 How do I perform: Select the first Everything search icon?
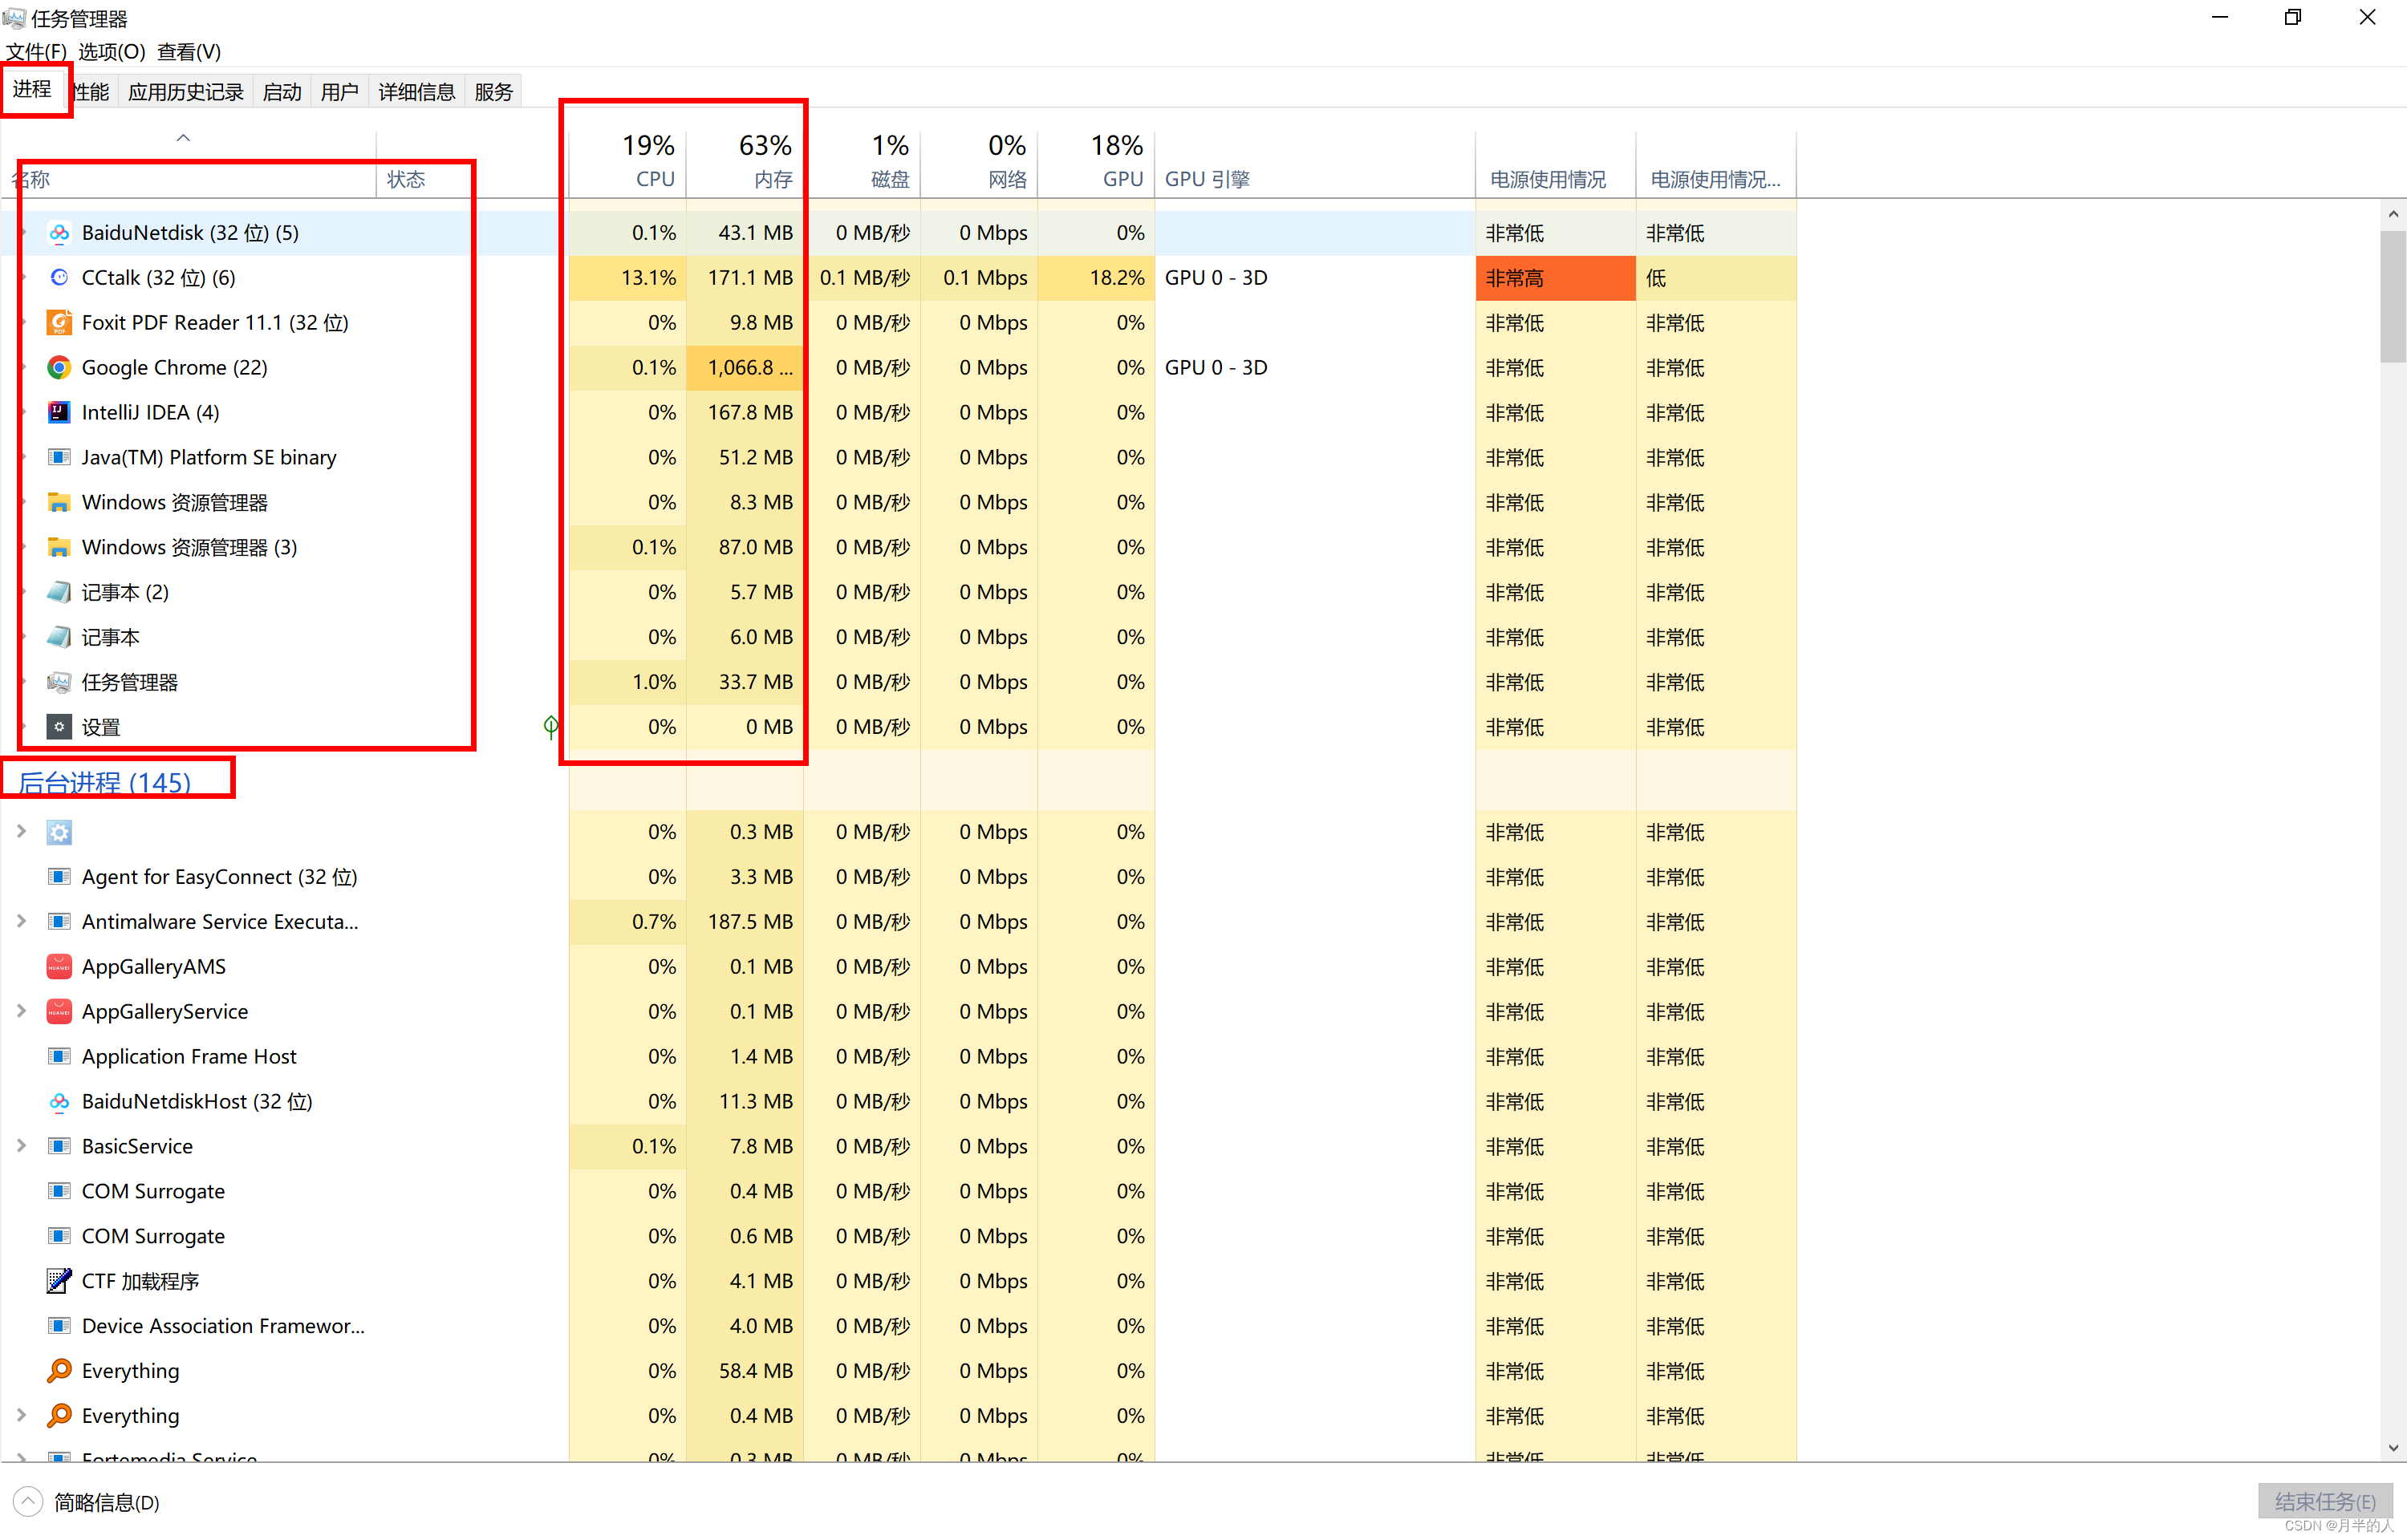[x=59, y=1370]
